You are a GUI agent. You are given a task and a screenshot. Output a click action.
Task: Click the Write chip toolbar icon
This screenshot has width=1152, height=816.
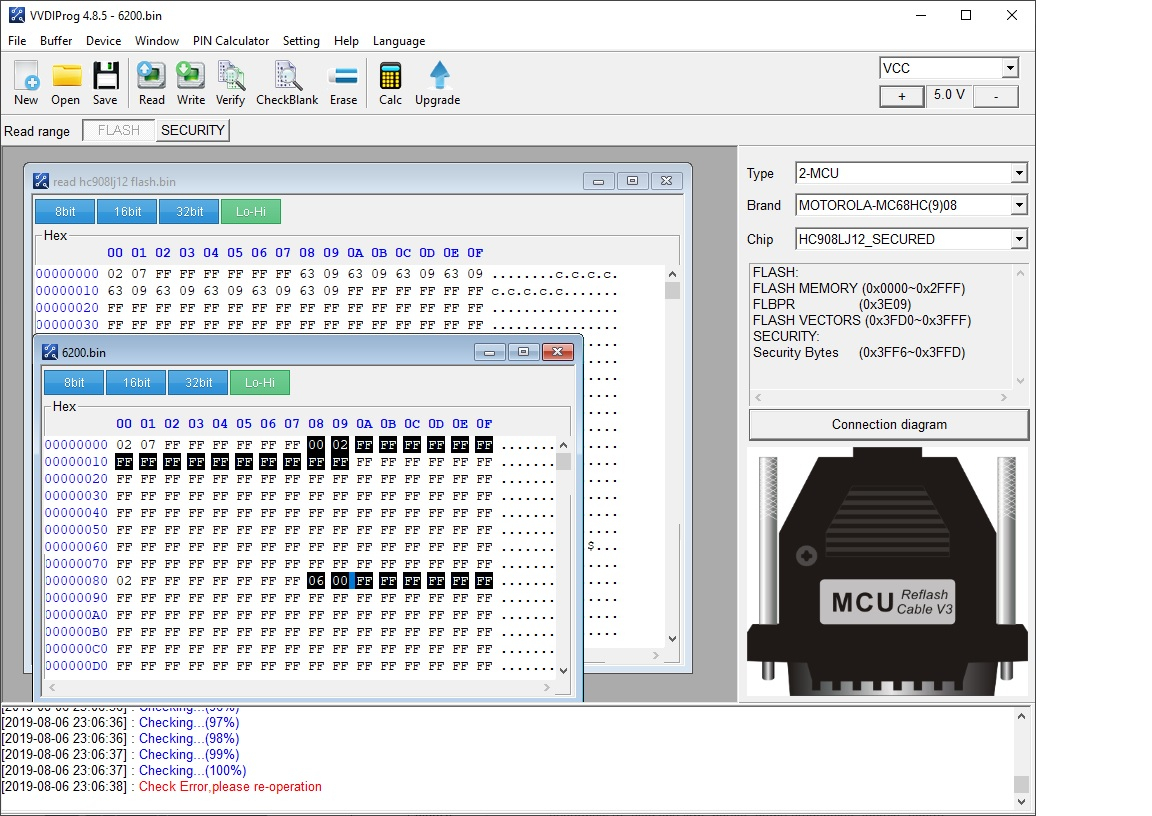click(x=191, y=77)
